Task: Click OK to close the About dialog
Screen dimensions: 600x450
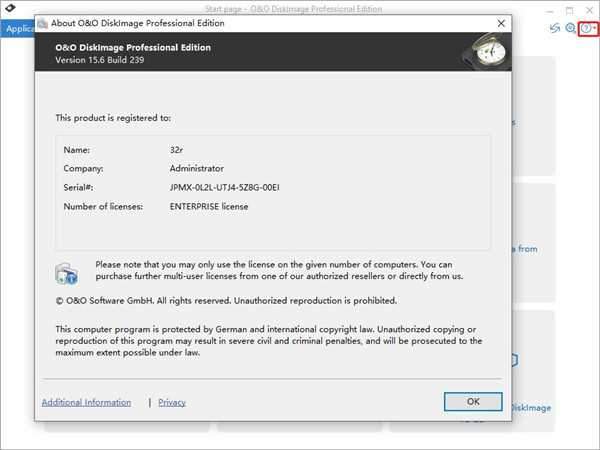Action: coord(473,401)
